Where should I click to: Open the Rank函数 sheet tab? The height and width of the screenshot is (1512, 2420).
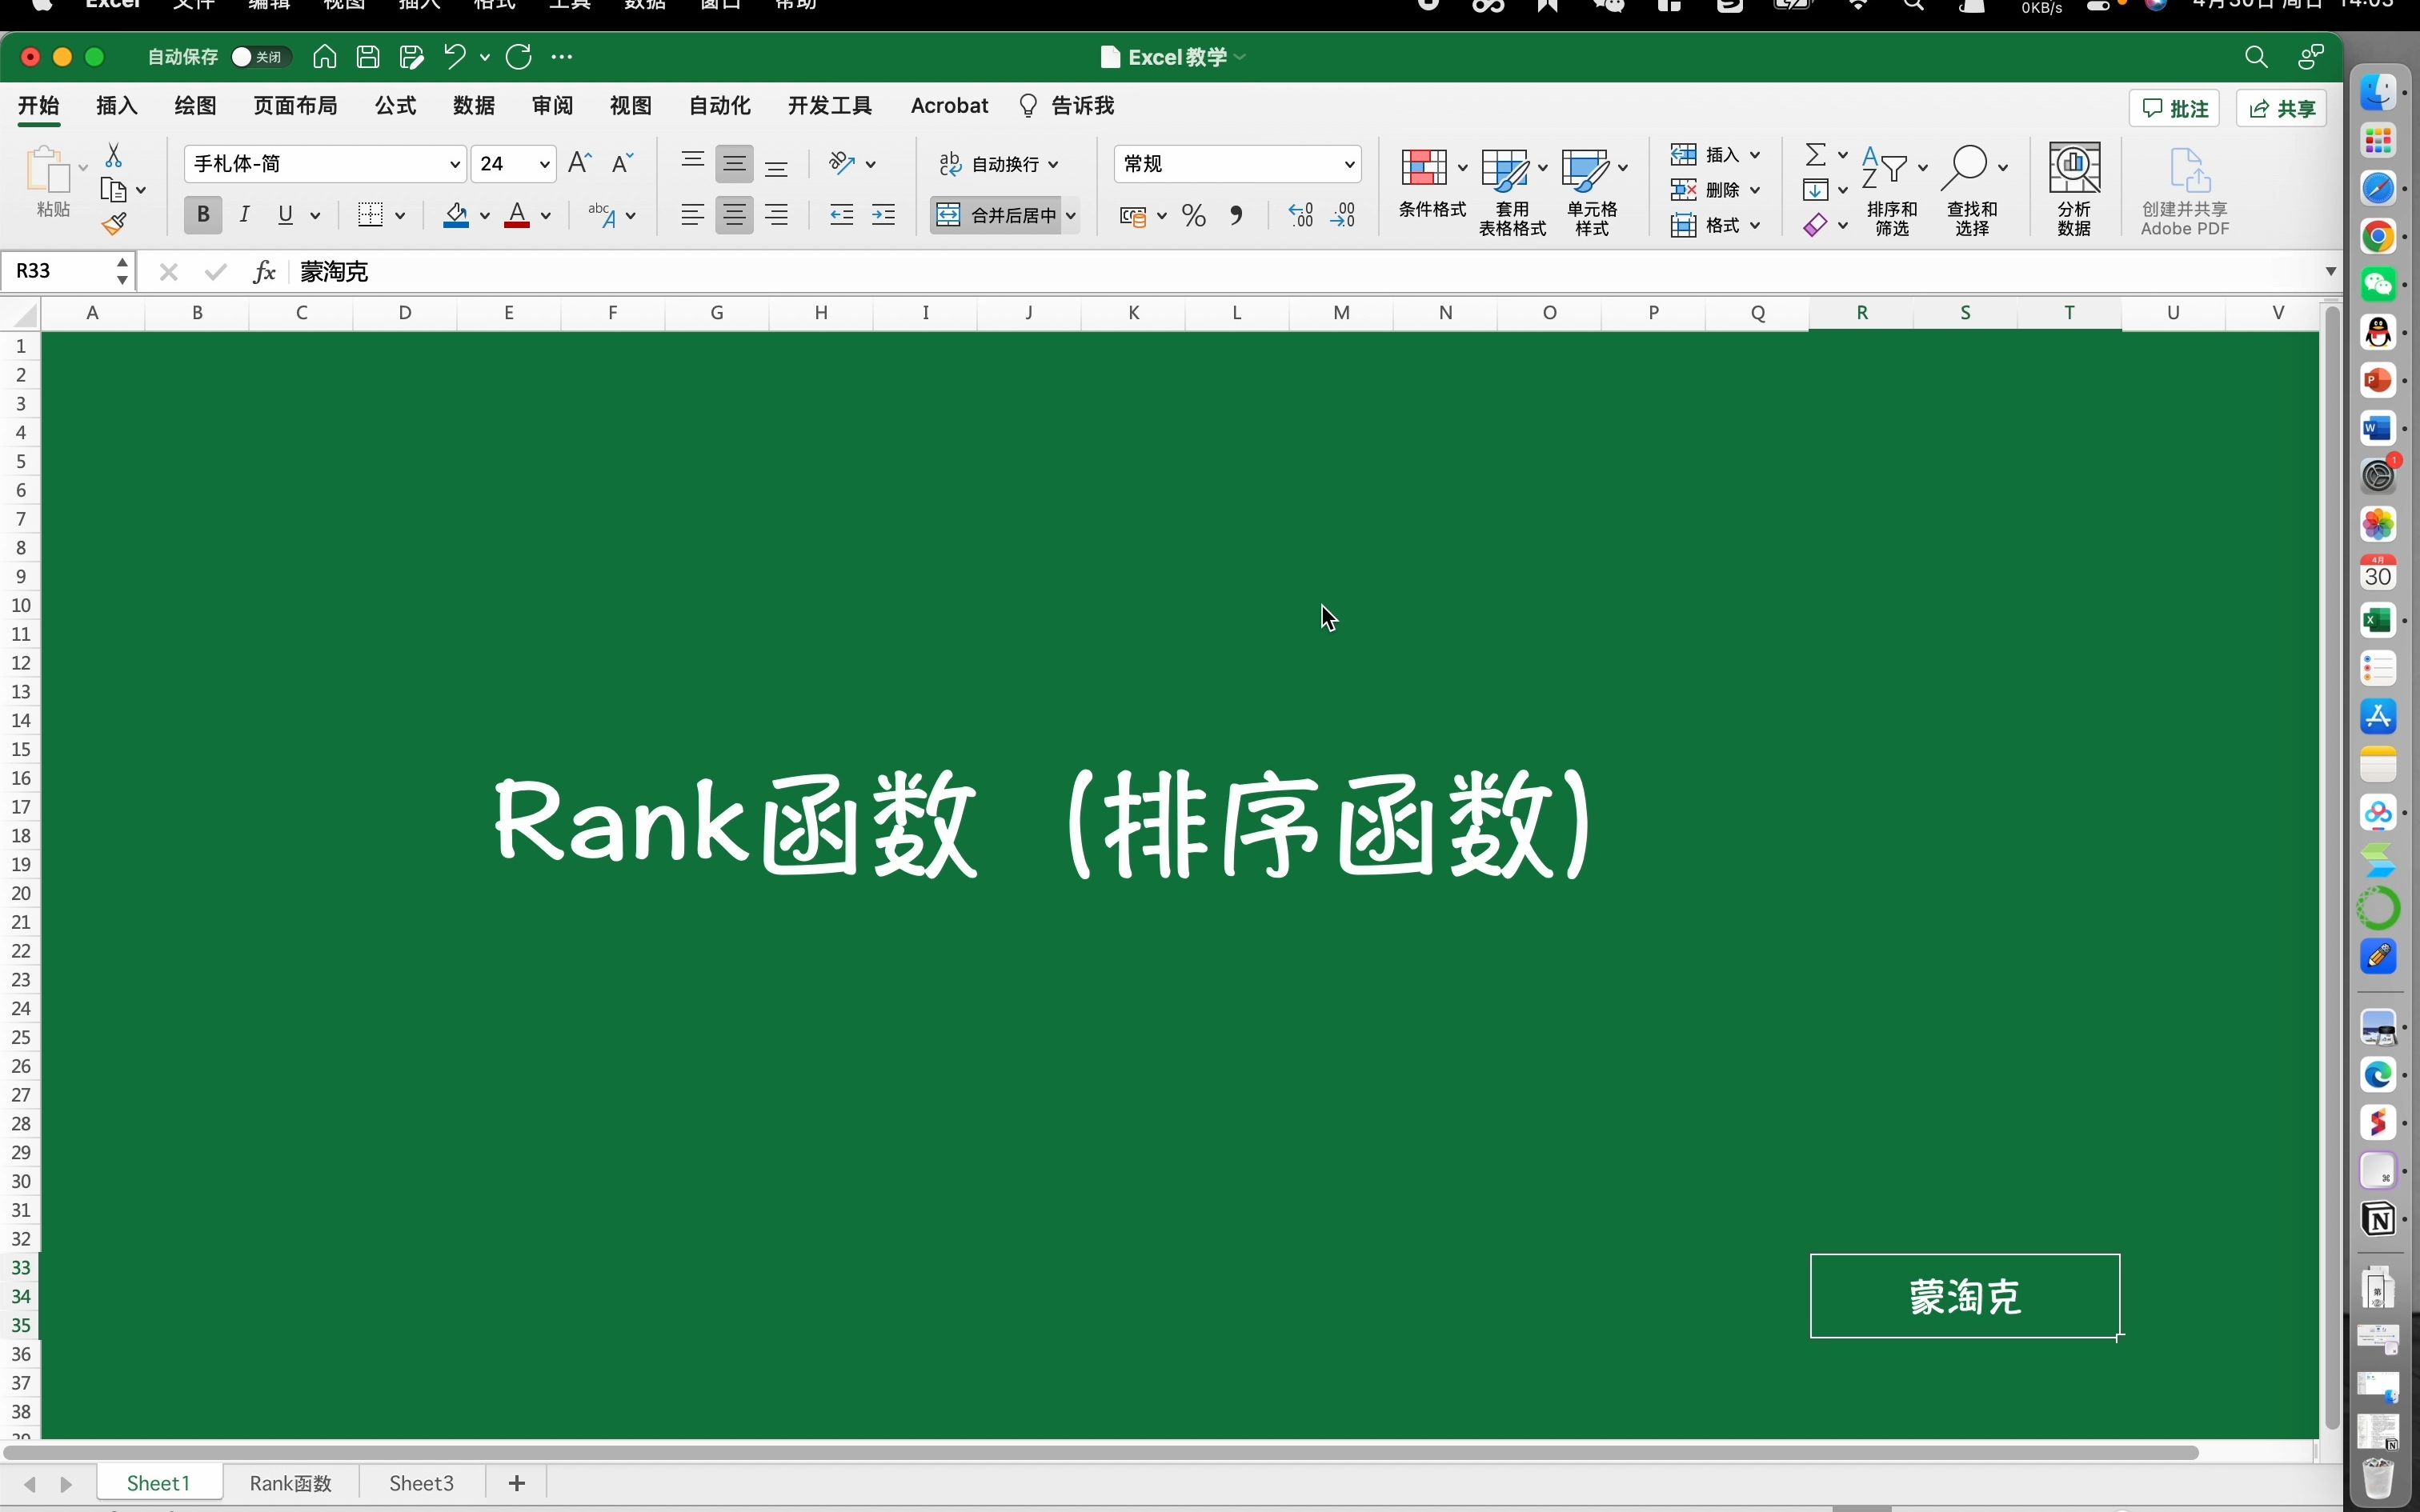click(x=290, y=1483)
